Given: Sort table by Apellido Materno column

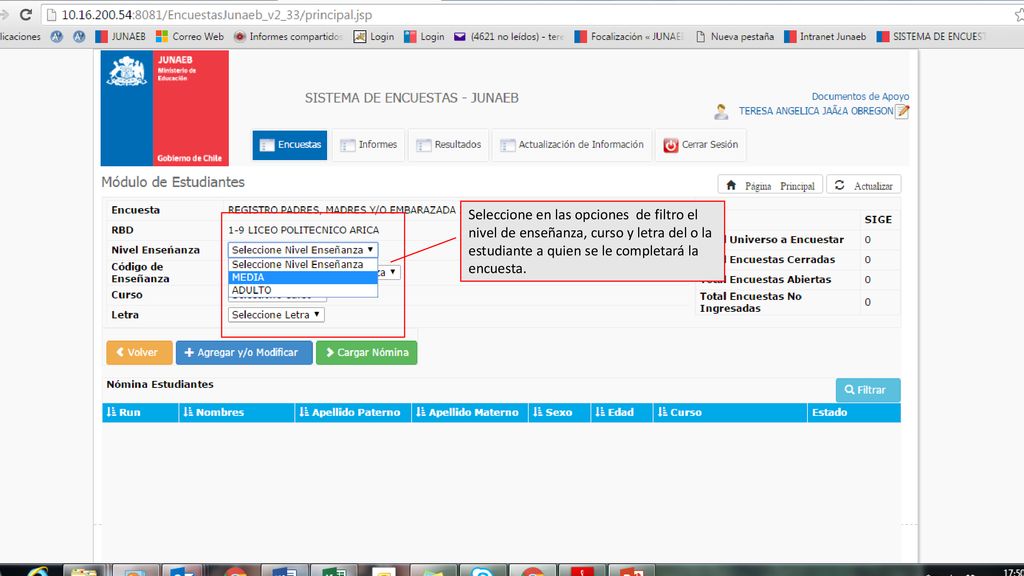Looking at the screenshot, I should click(x=470, y=412).
